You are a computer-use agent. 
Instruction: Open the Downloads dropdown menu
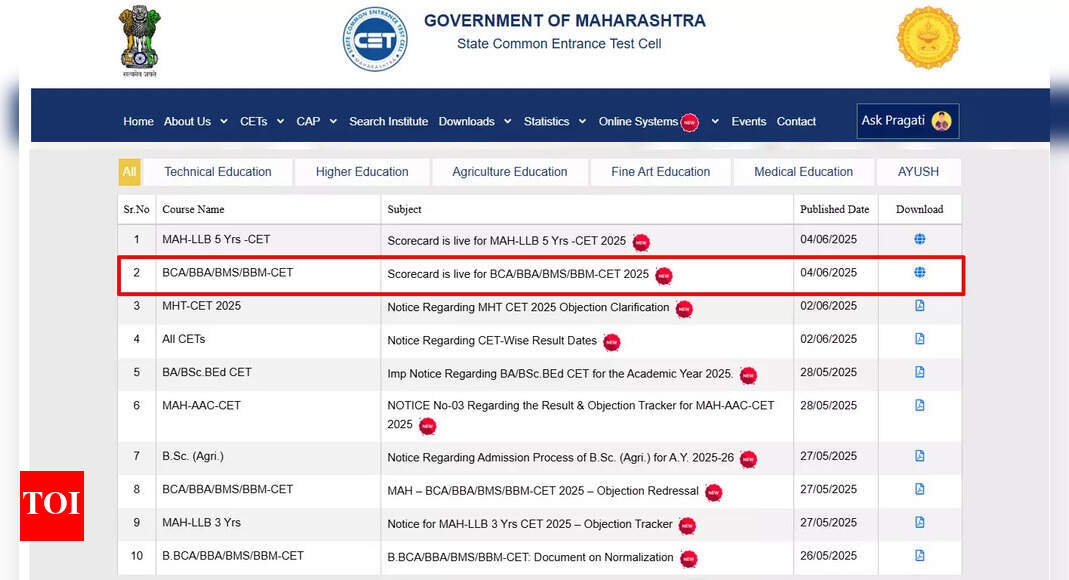[x=474, y=122]
